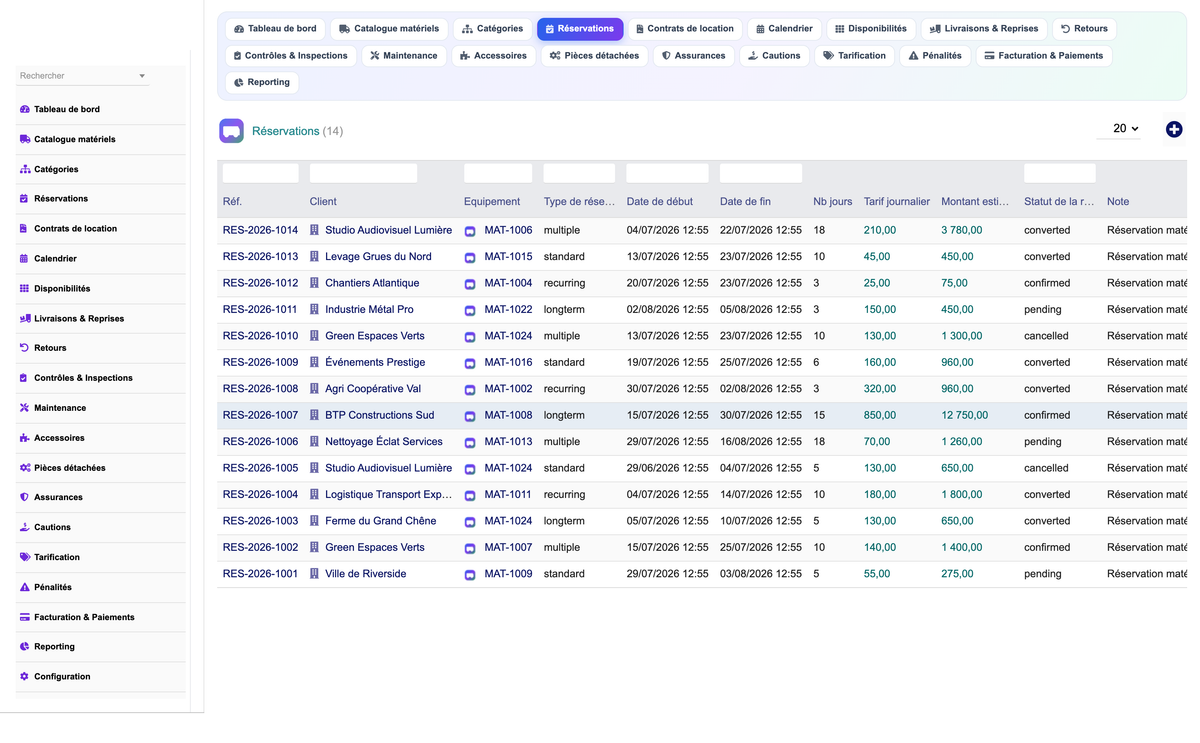This screenshot has width=1200, height=743.
Task: Open equipment MAT-1016 link
Action: [x=508, y=362]
